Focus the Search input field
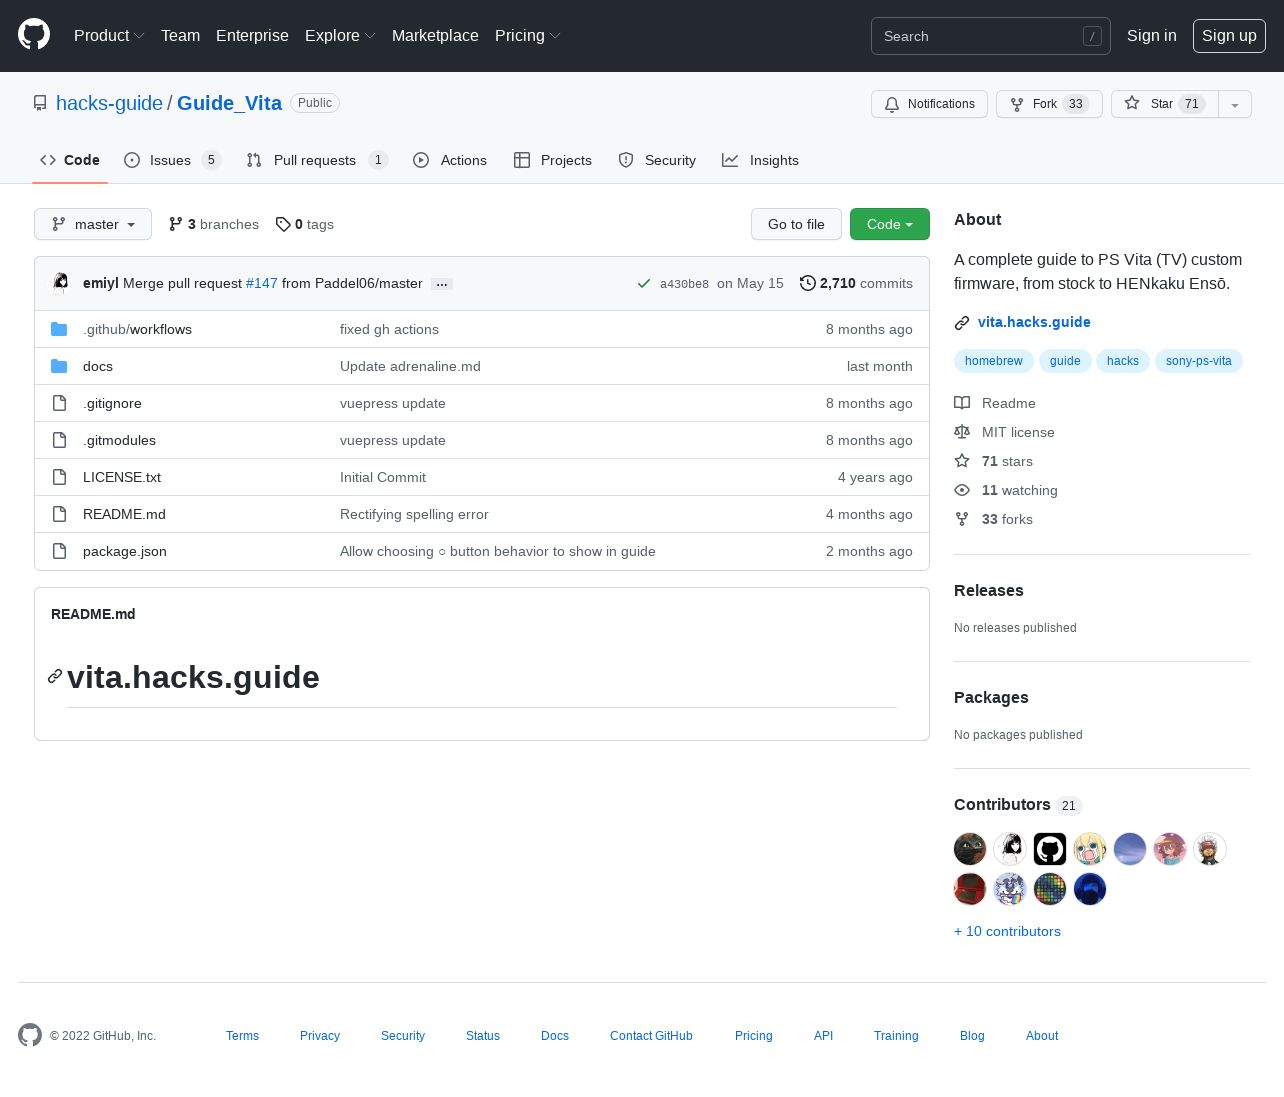This screenshot has height=1097, width=1284. click(x=990, y=36)
